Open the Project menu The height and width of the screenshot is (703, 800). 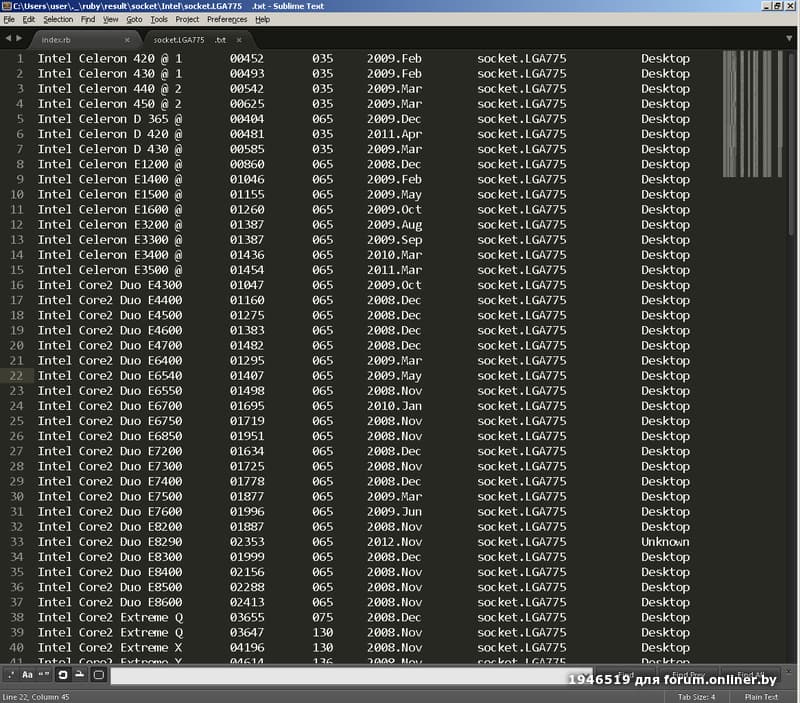point(187,19)
